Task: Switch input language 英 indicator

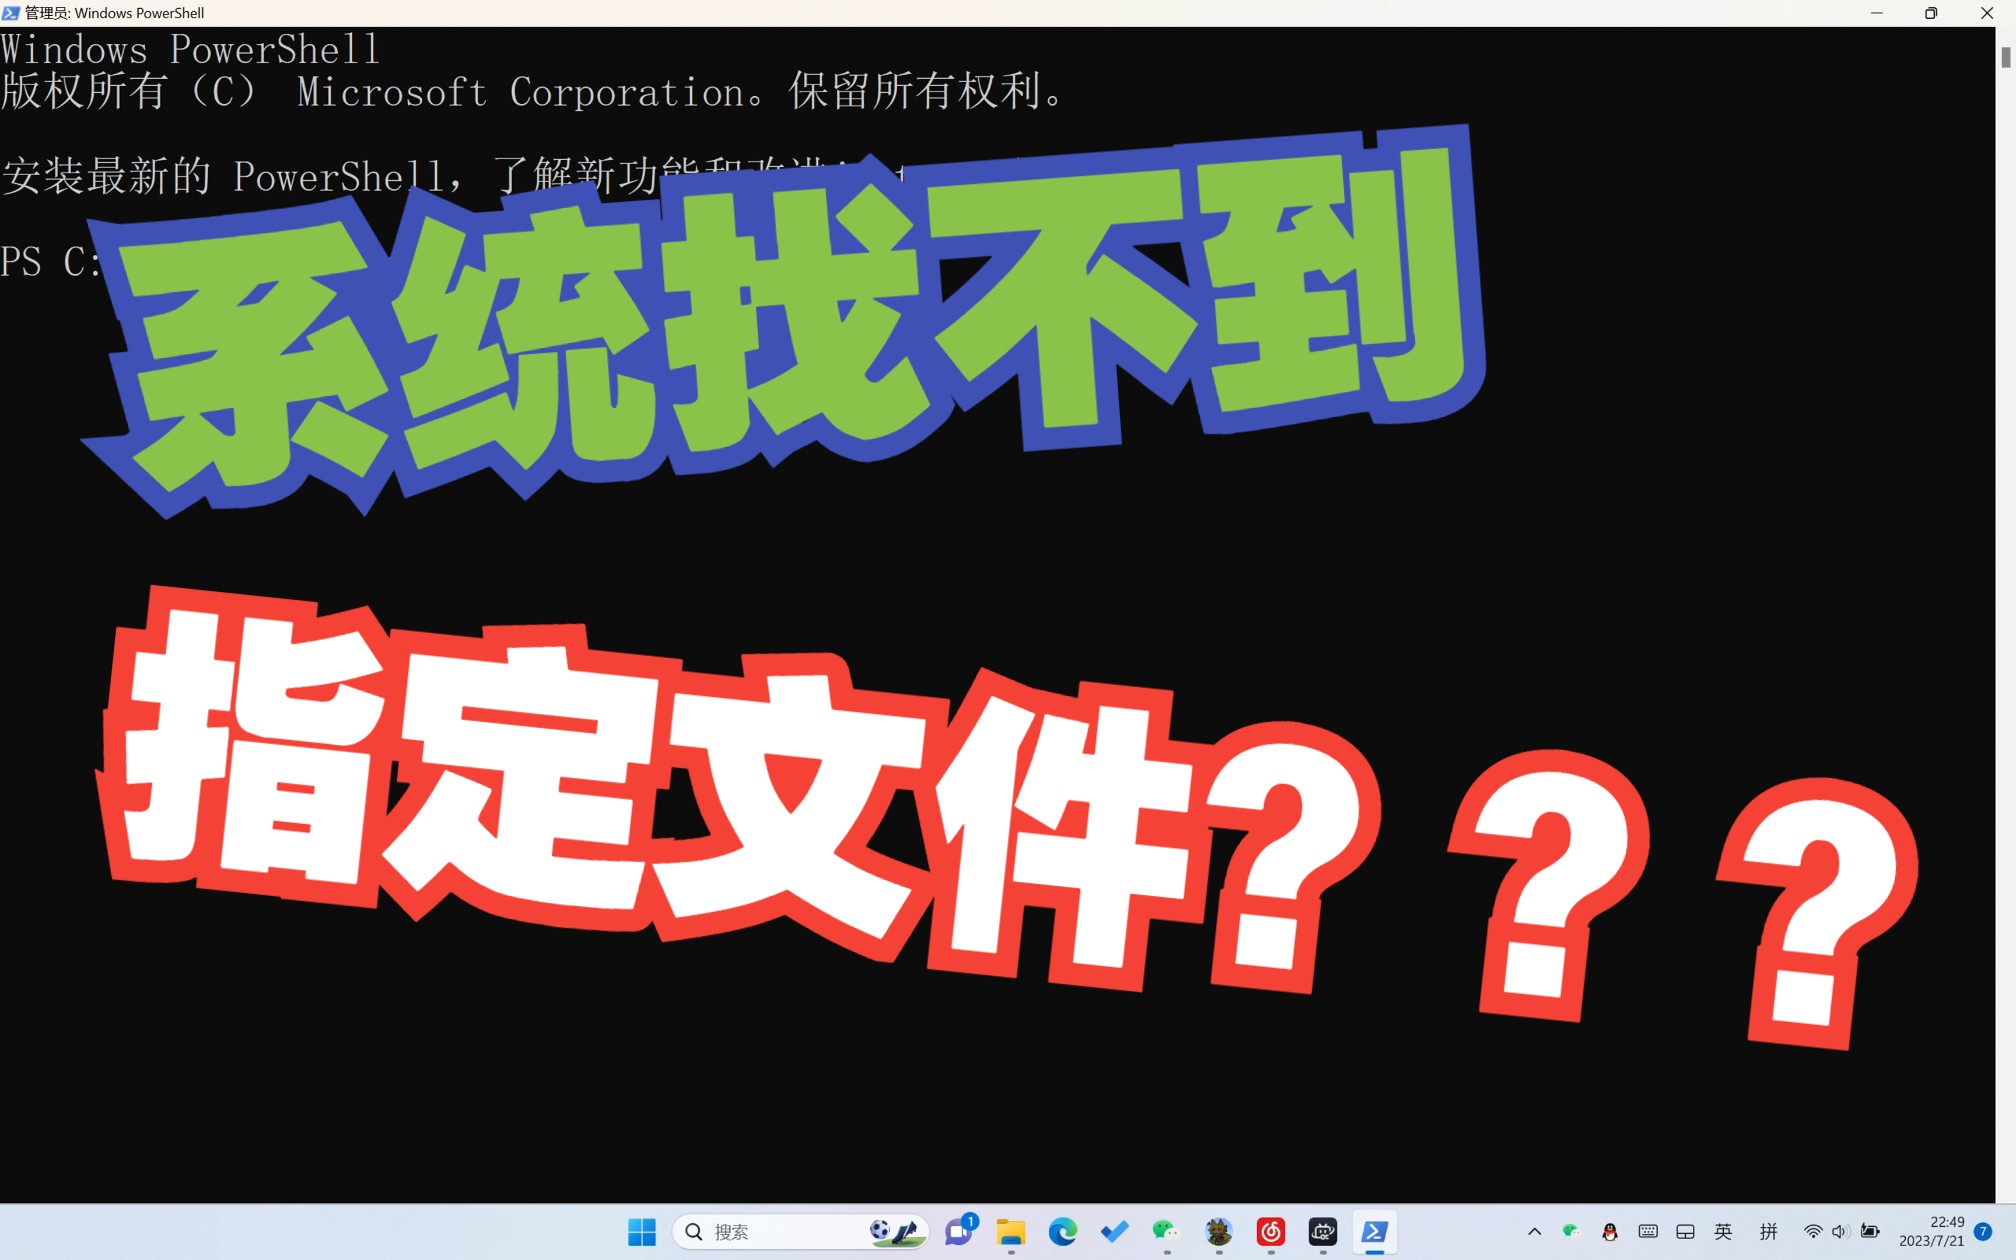Action: click(x=1723, y=1232)
